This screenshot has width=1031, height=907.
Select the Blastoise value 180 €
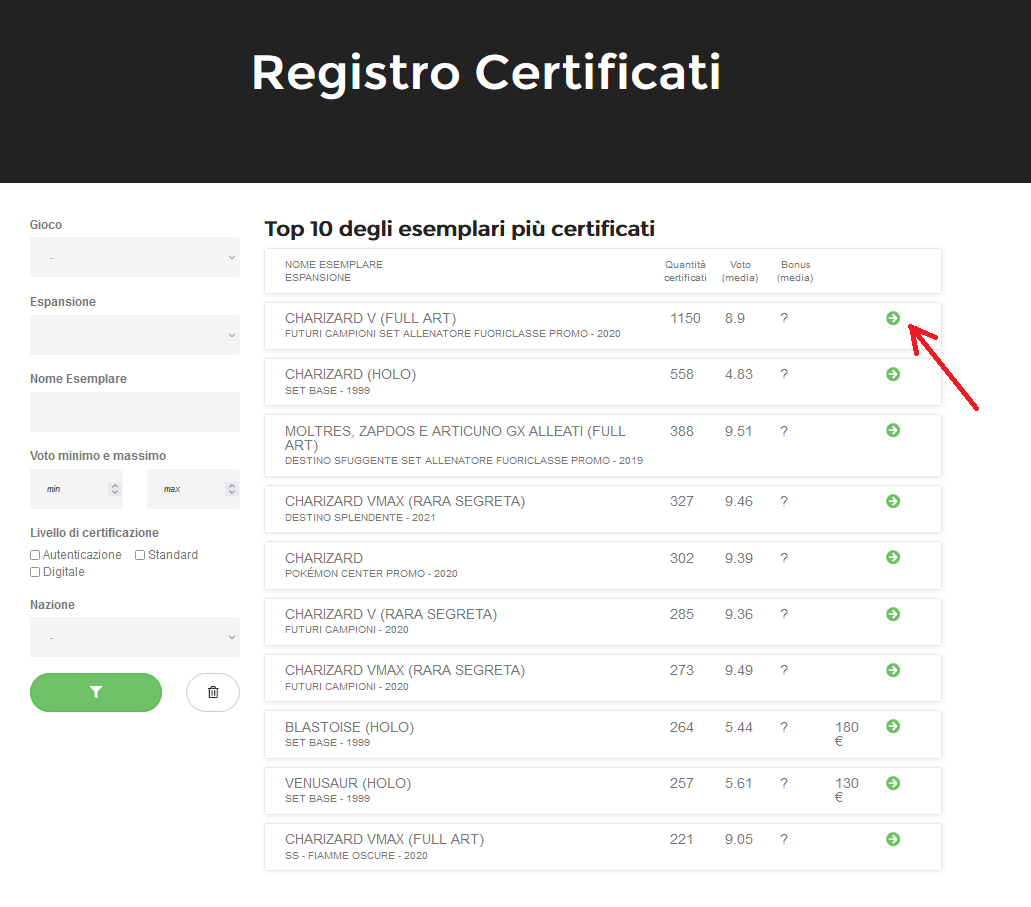847,734
